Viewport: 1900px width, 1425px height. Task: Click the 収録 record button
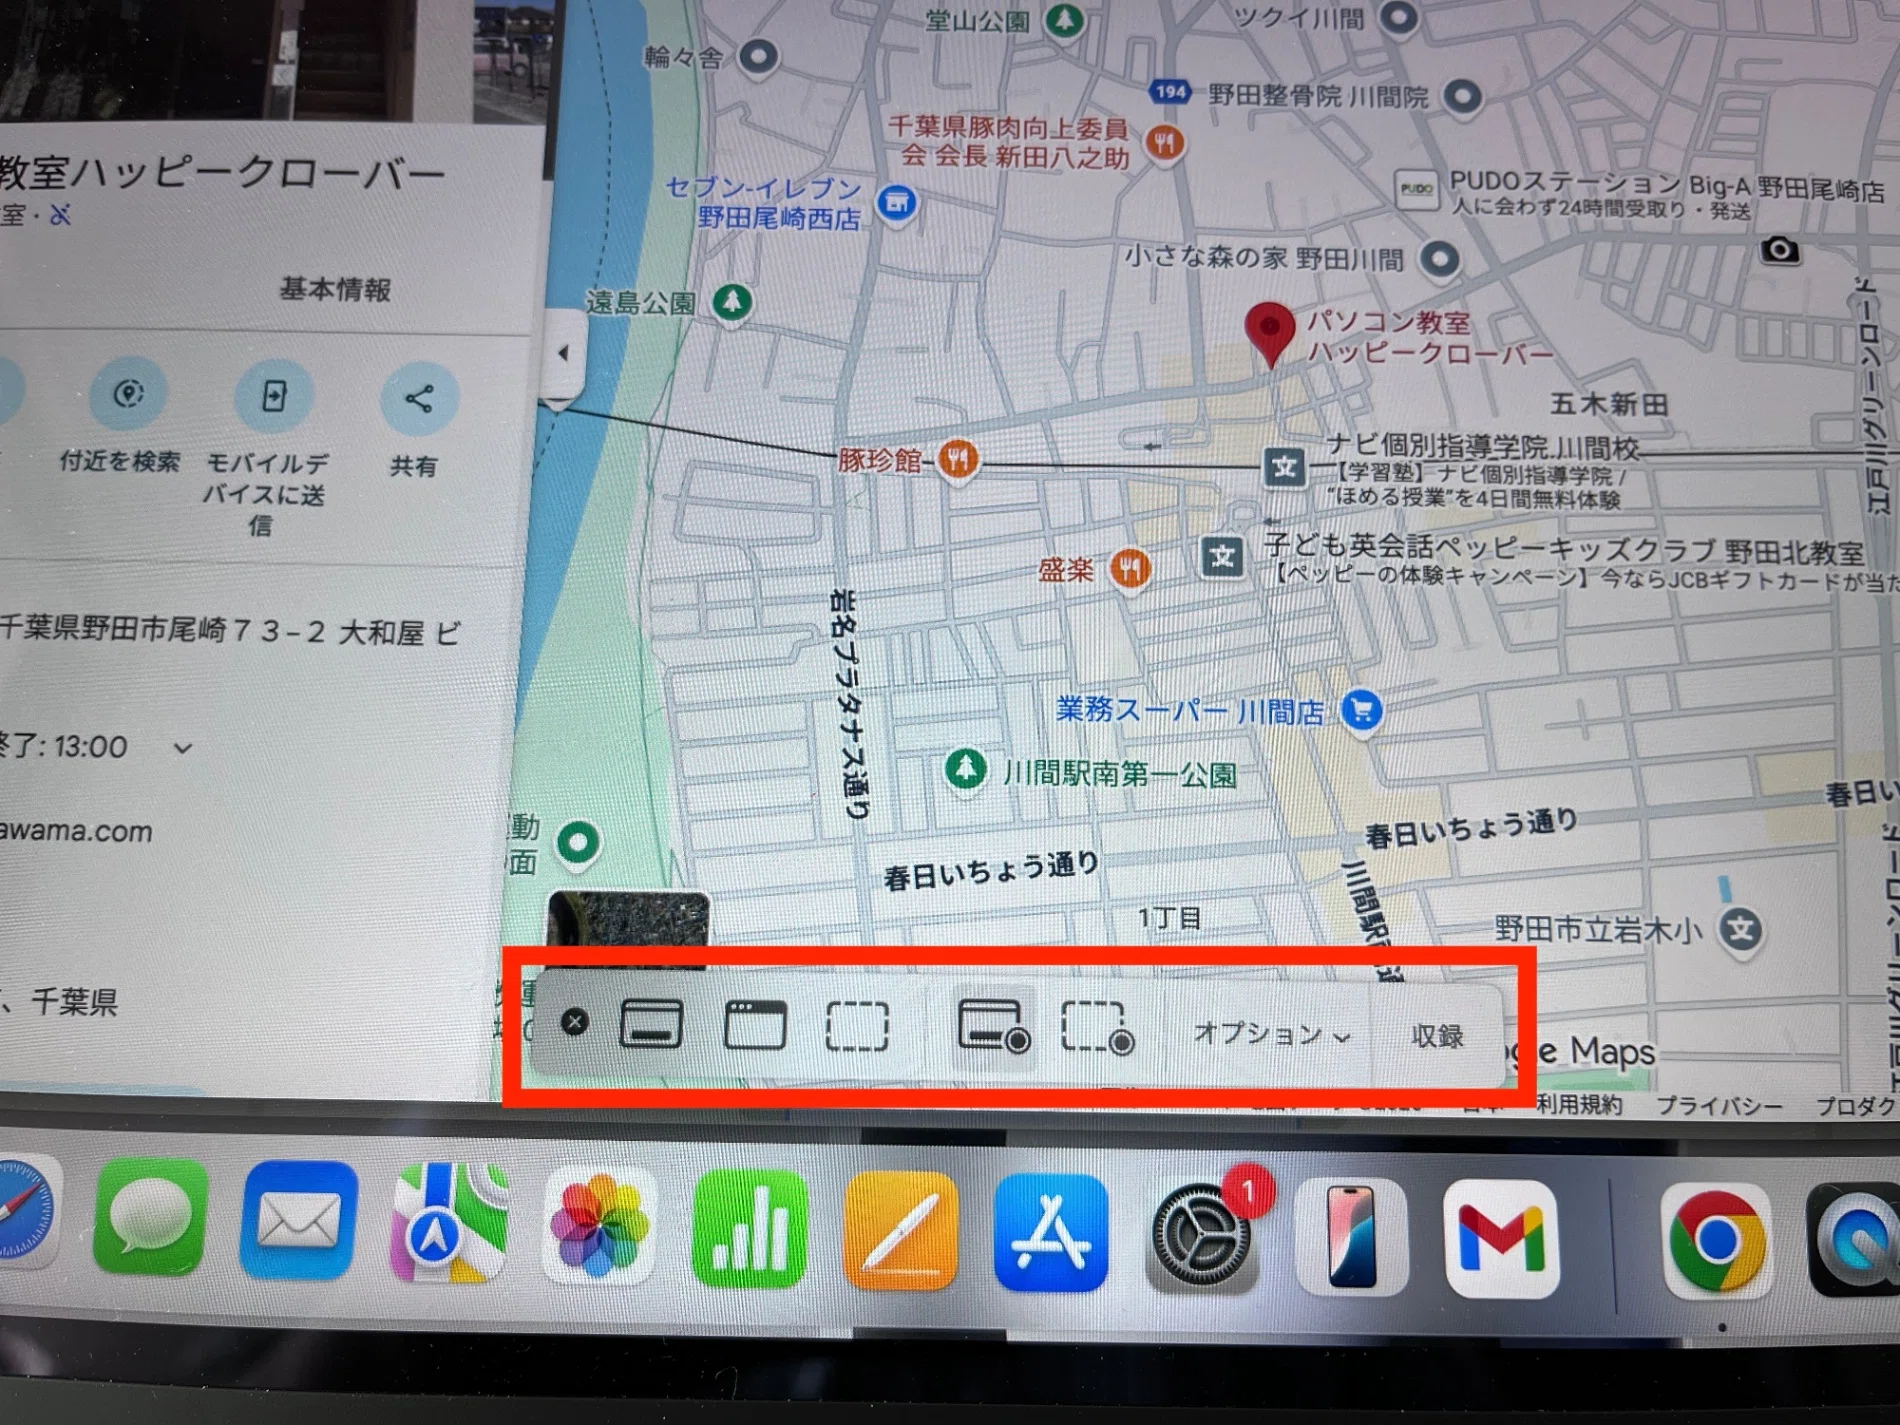click(1437, 1036)
